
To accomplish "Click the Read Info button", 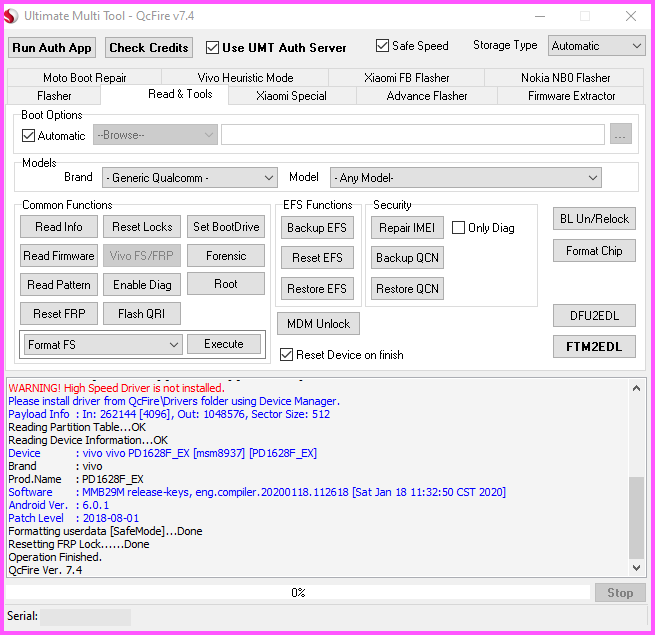I will click(58, 226).
